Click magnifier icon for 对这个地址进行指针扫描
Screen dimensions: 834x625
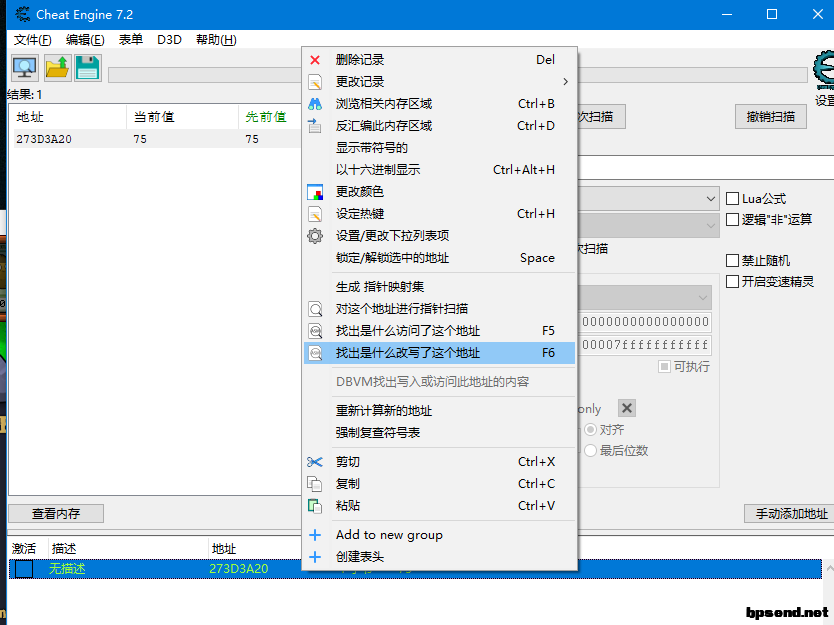pos(315,309)
